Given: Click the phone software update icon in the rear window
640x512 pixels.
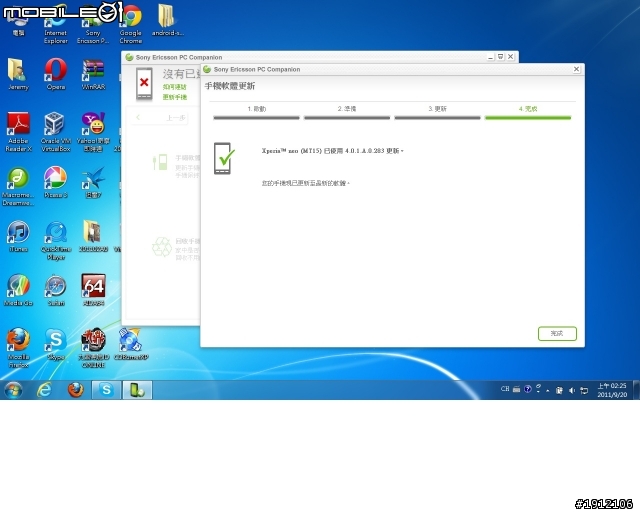Looking at the screenshot, I should pyautogui.click(x=160, y=162).
